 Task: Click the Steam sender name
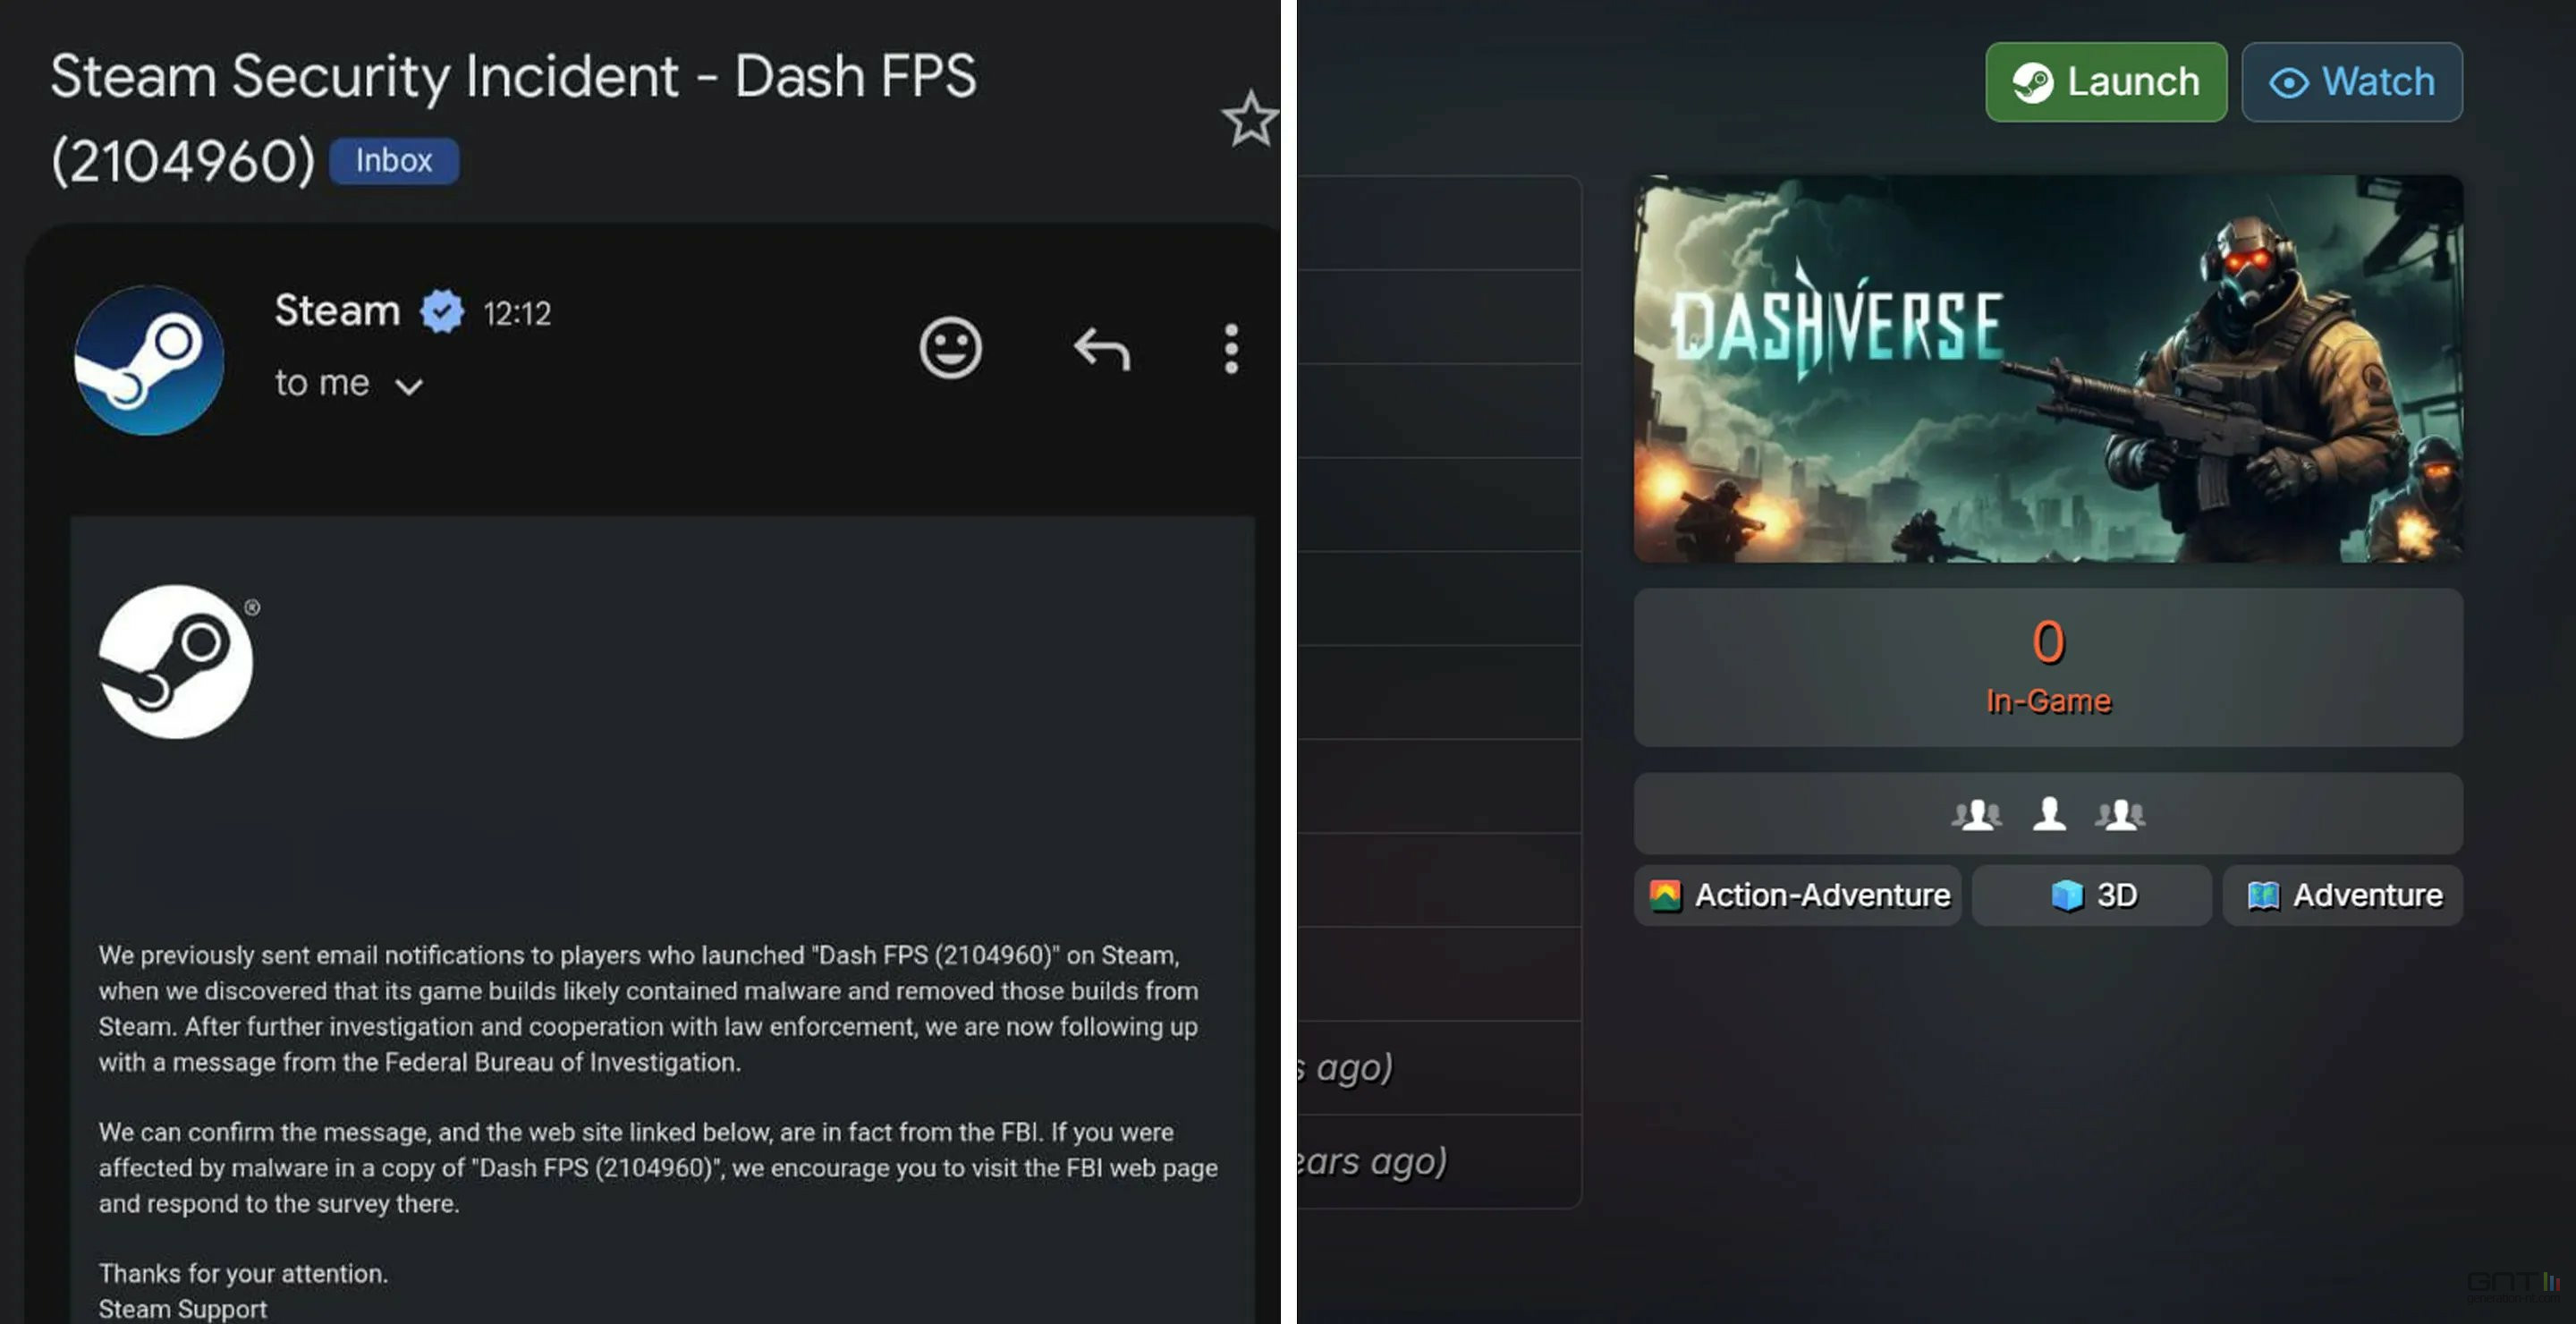click(x=337, y=311)
